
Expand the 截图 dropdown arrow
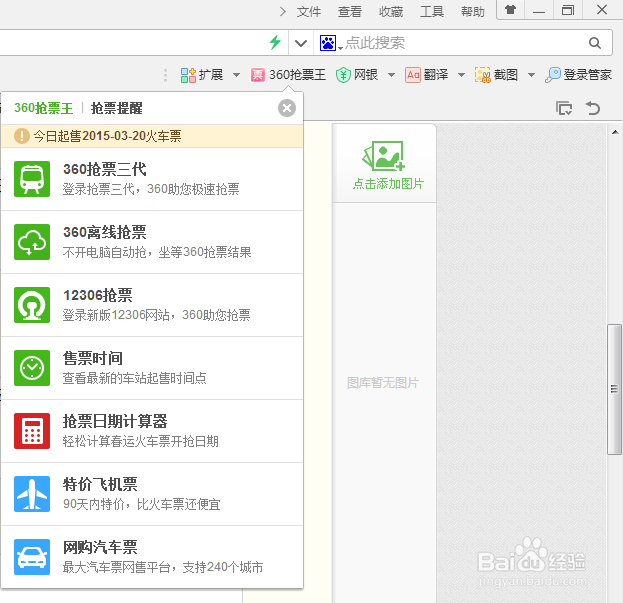(x=531, y=75)
